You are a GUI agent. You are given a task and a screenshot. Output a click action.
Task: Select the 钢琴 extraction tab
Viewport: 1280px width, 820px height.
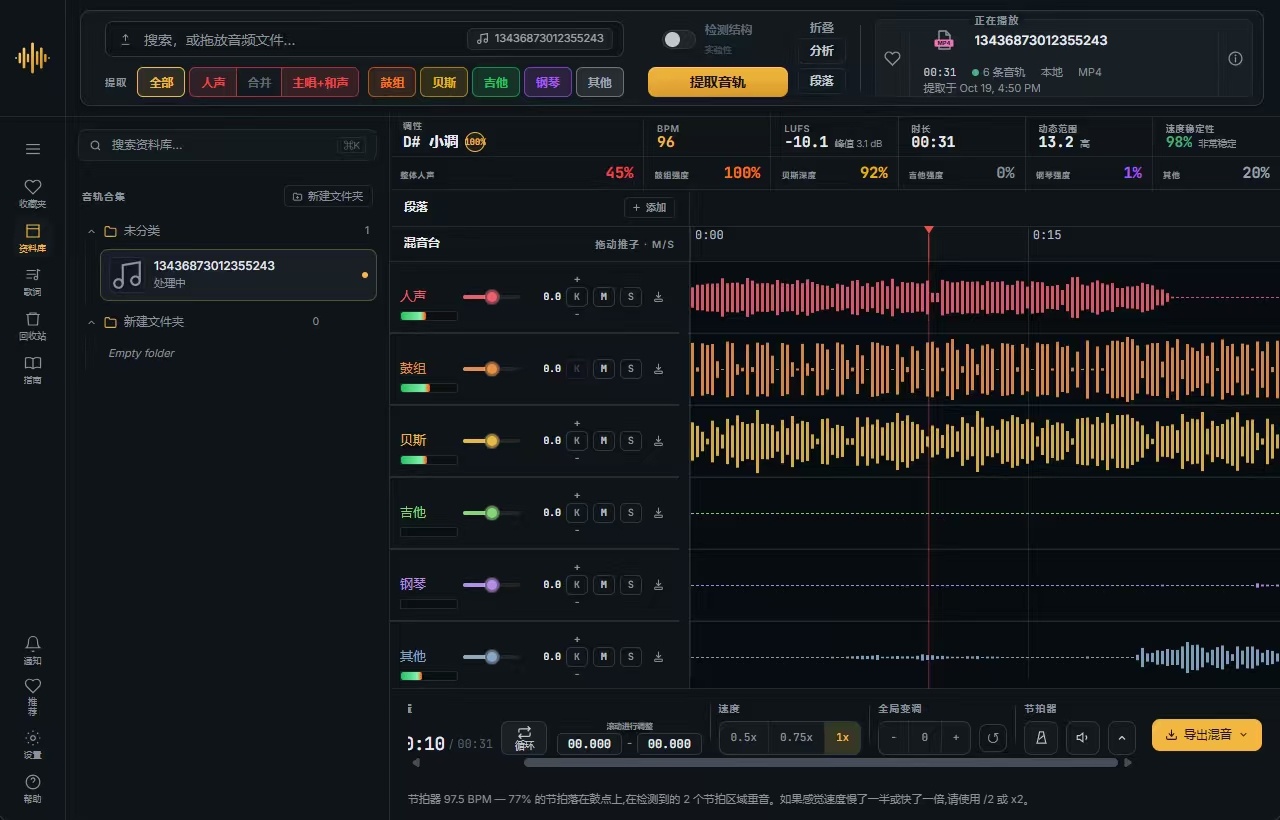point(548,82)
